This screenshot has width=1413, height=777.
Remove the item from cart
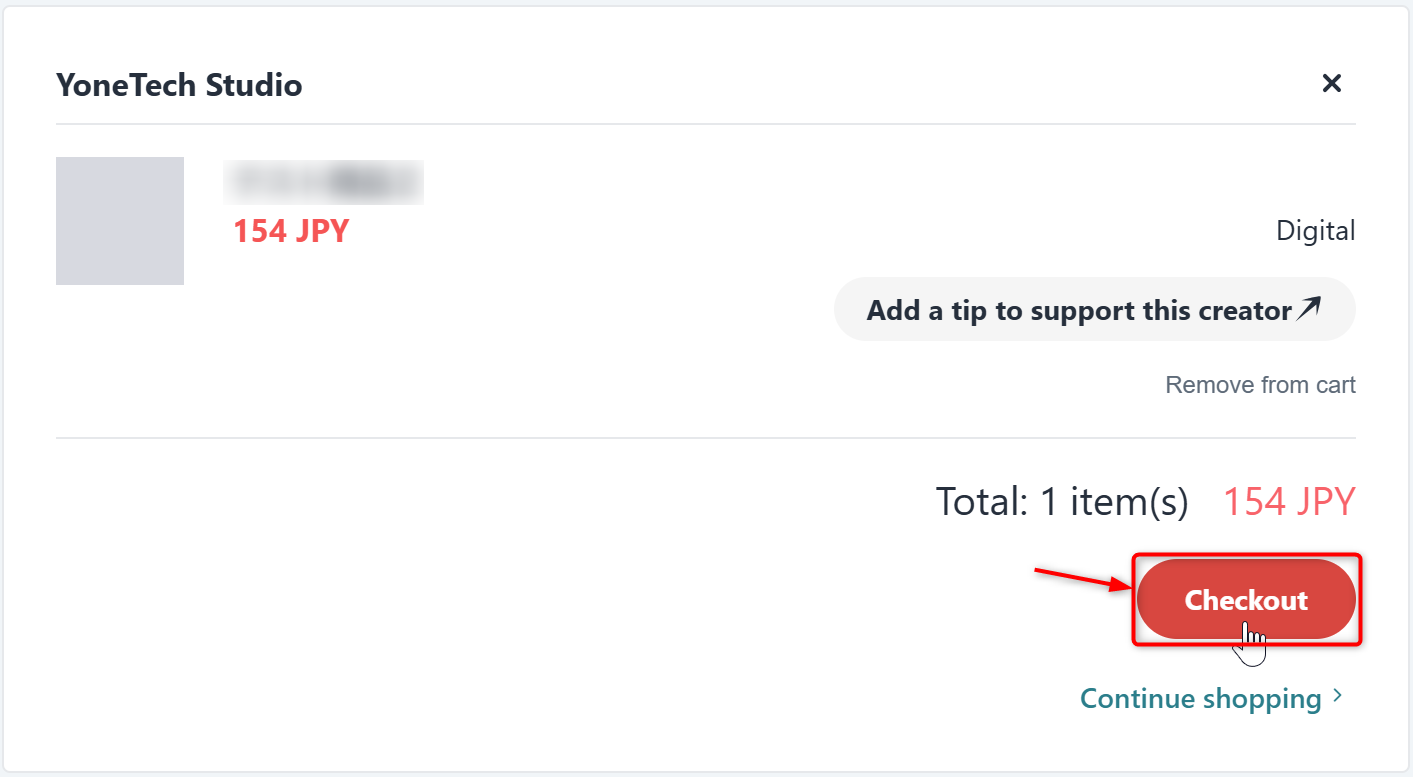pyautogui.click(x=1260, y=385)
